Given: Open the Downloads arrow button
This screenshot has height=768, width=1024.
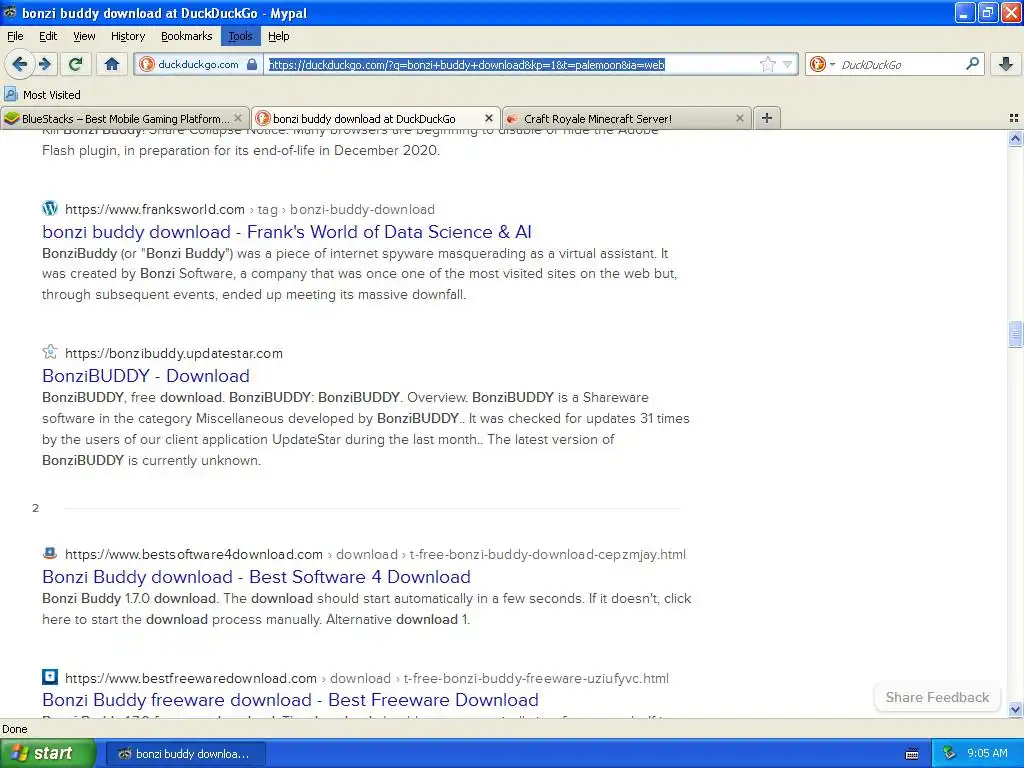Looking at the screenshot, I should [1006, 64].
